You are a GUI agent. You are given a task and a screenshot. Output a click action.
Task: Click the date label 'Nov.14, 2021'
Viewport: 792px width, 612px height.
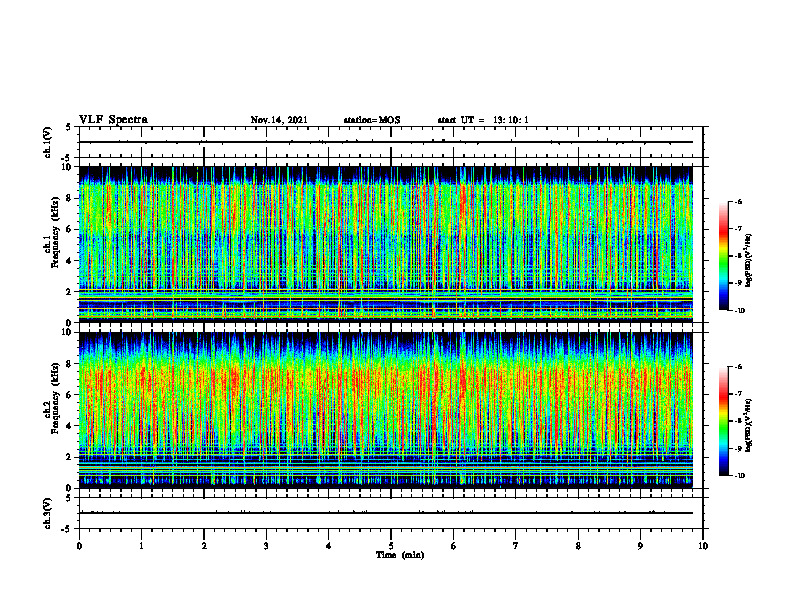[x=279, y=120]
